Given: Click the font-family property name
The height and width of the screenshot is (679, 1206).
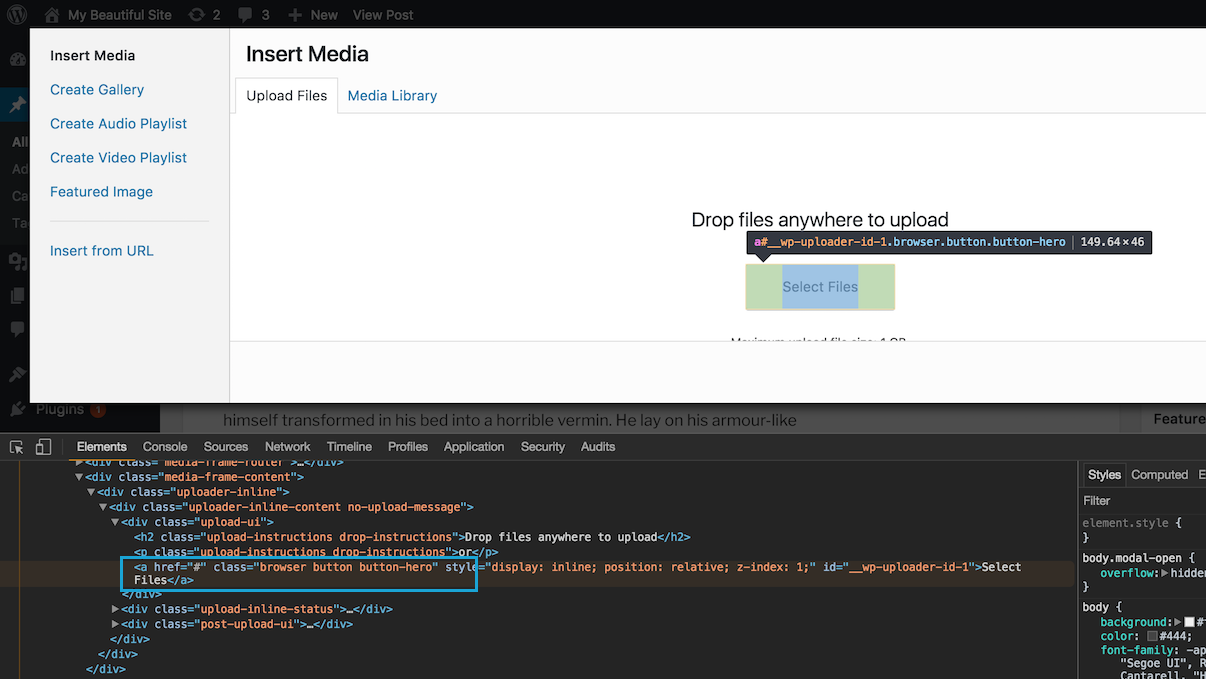Looking at the screenshot, I should 1137,650.
